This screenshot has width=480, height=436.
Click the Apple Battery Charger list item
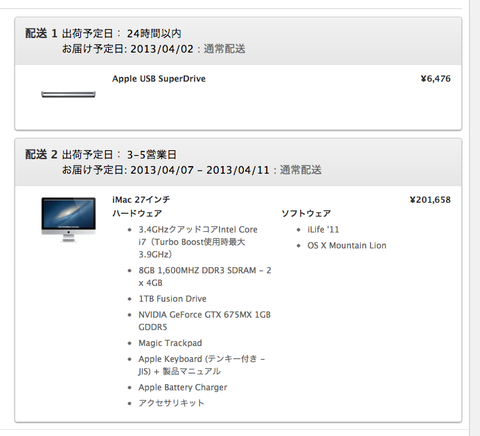tap(183, 387)
